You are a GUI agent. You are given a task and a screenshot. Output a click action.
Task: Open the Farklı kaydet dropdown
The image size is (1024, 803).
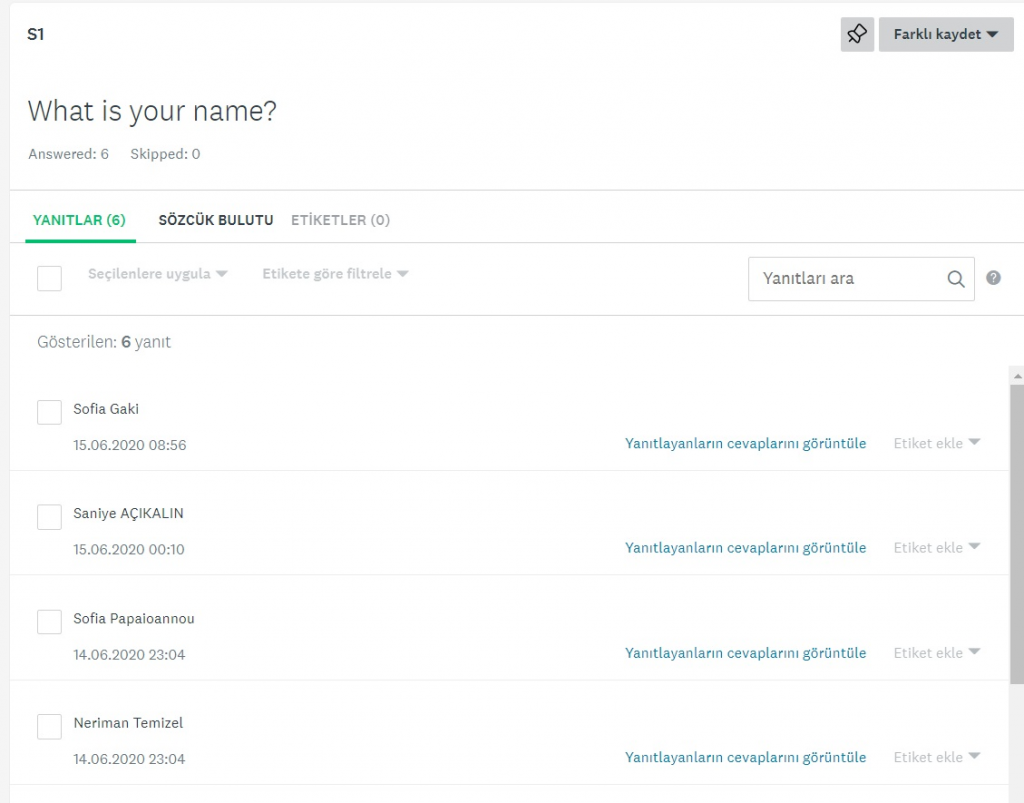pos(945,34)
